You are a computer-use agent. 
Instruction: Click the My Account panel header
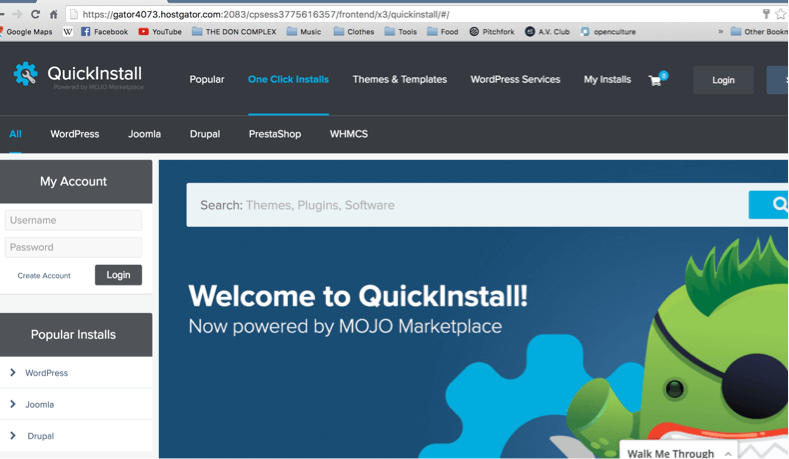pyautogui.click(x=76, y=182)
